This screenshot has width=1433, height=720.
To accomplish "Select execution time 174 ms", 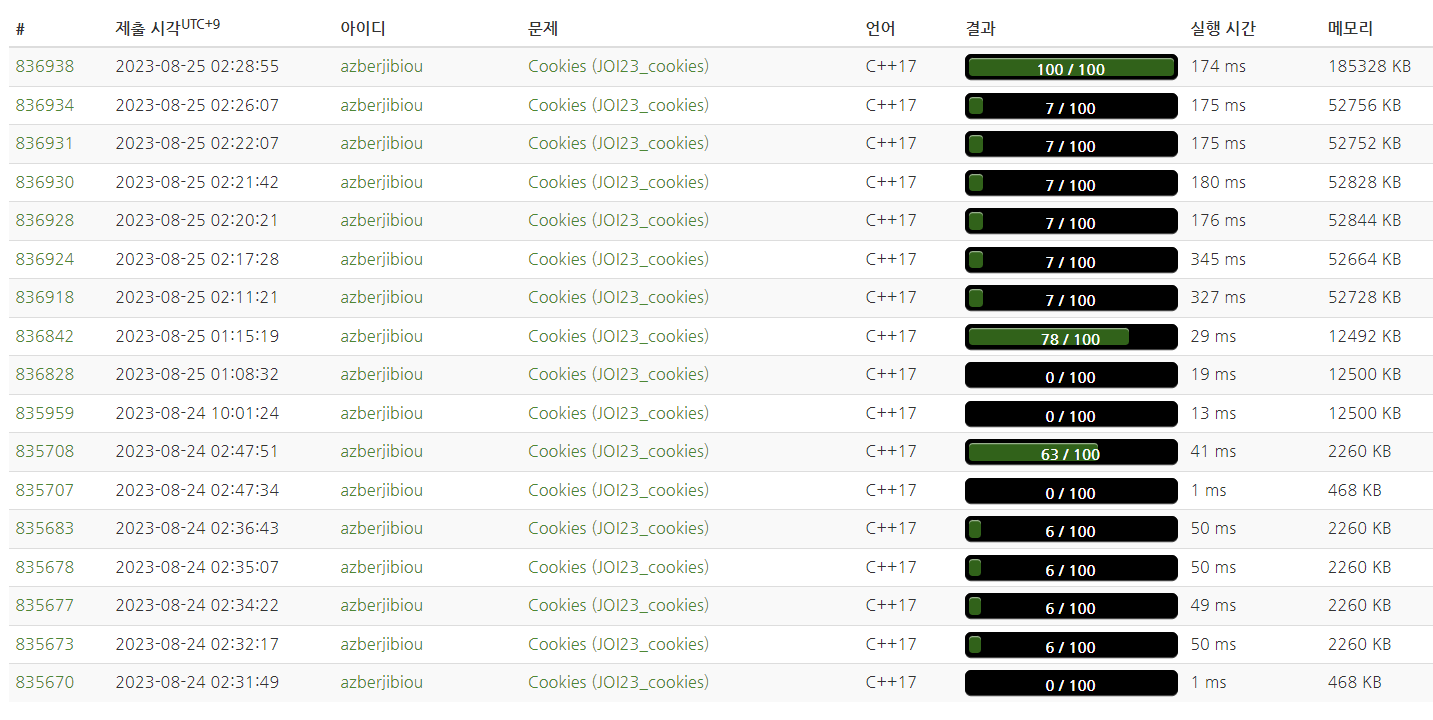I will [1218, 67].
